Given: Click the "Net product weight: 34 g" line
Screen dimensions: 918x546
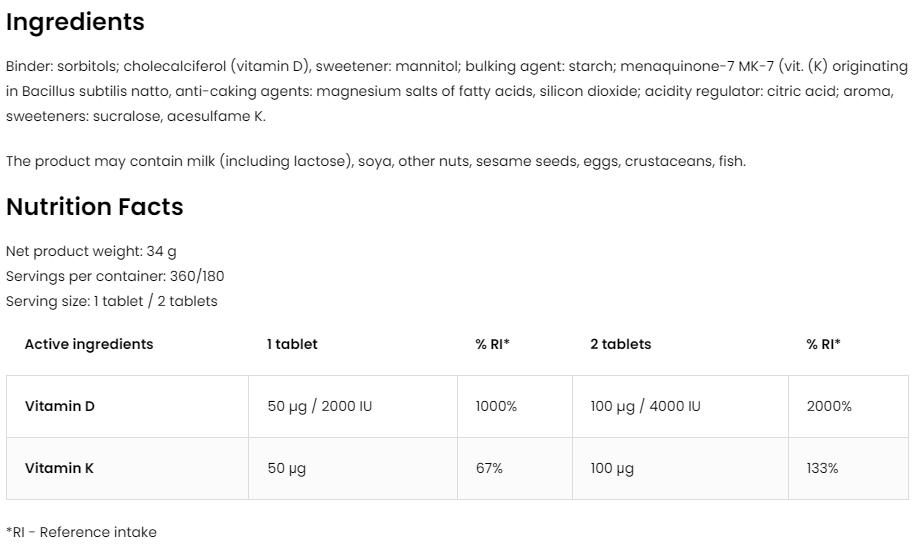Looking at the screenshot, I should [91, 251].
